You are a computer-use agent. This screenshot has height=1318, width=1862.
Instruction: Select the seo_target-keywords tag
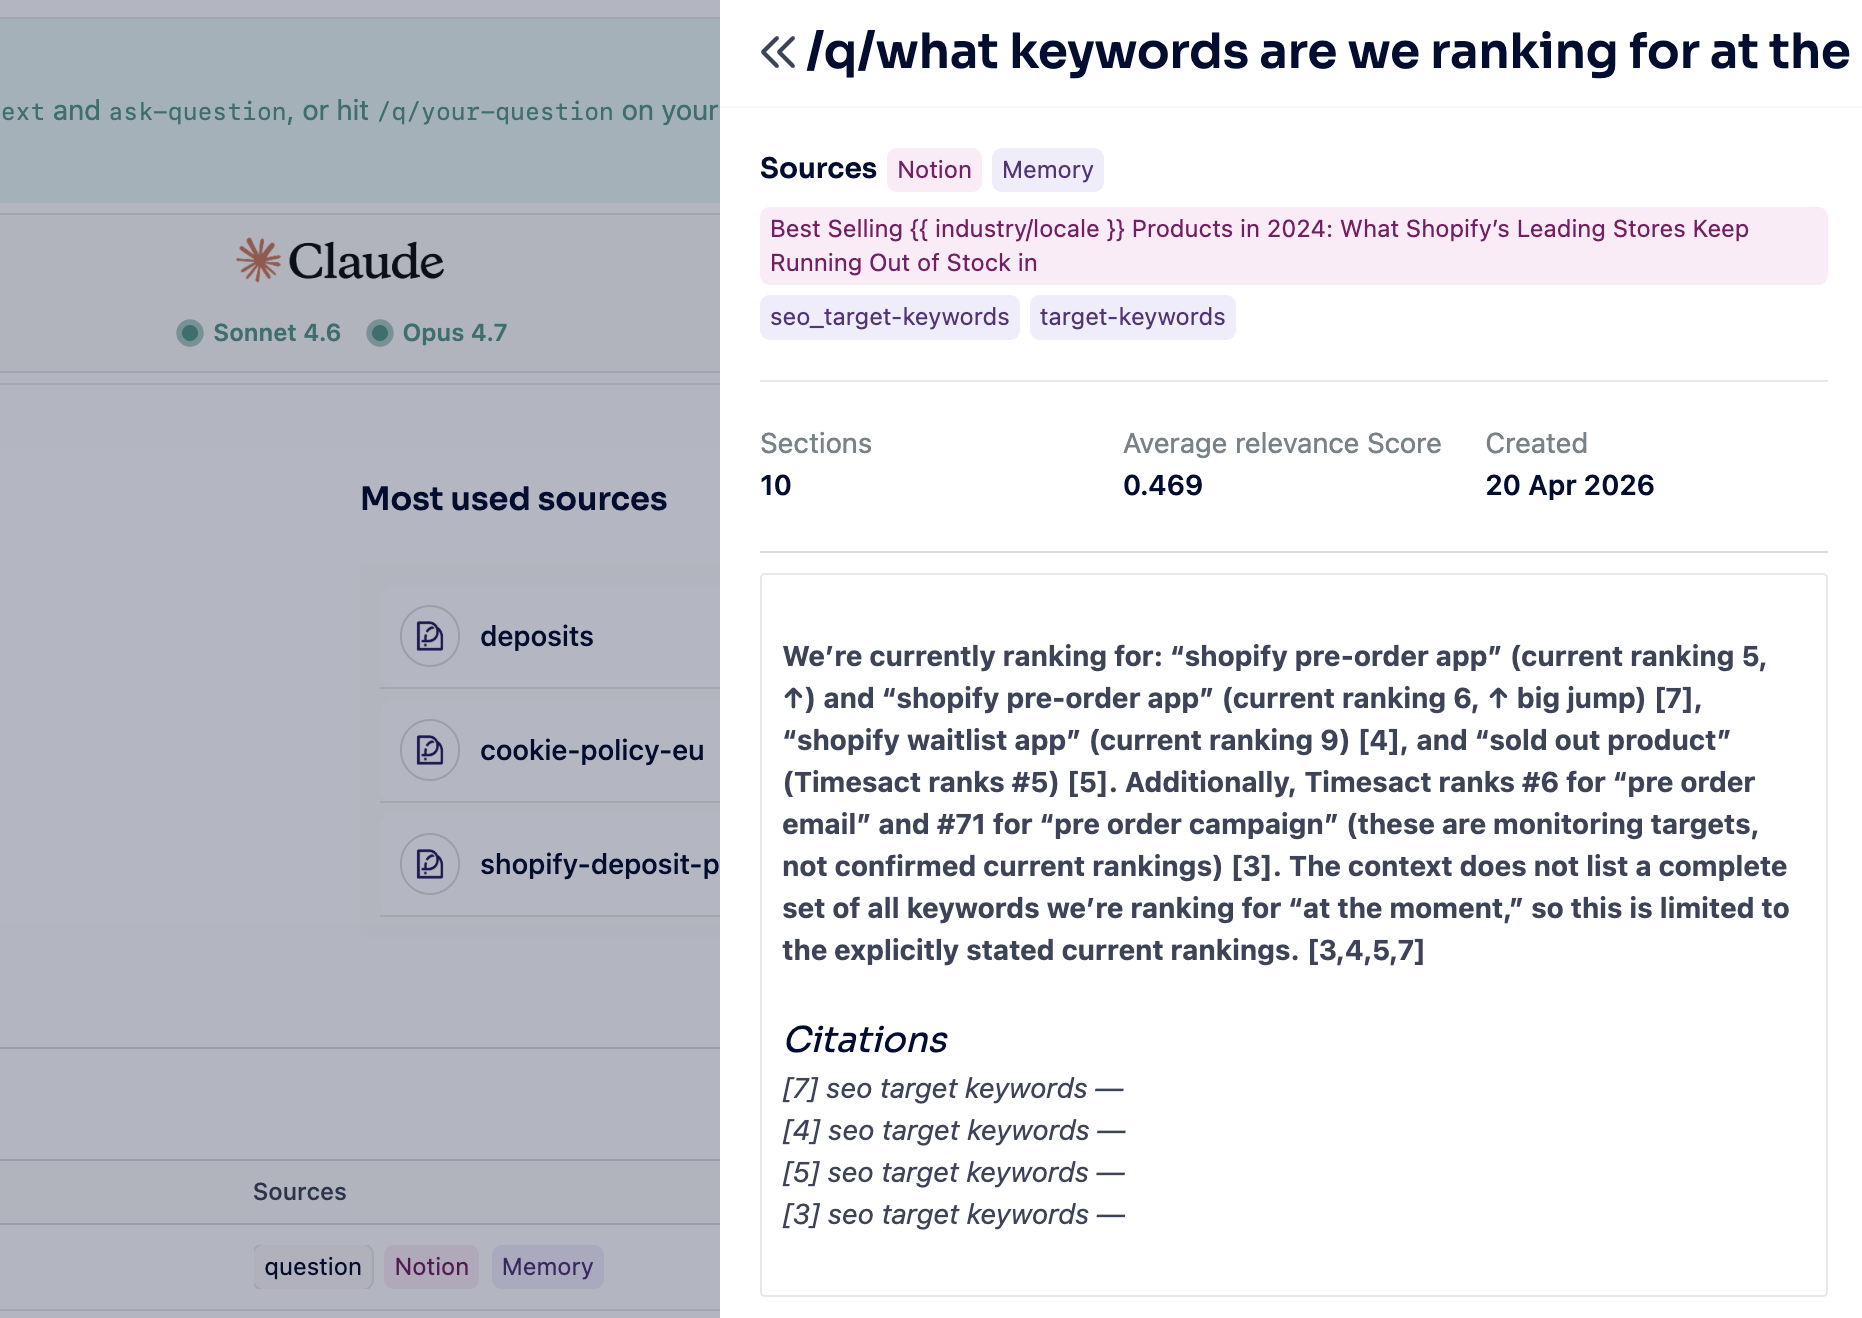pos(889,317)
